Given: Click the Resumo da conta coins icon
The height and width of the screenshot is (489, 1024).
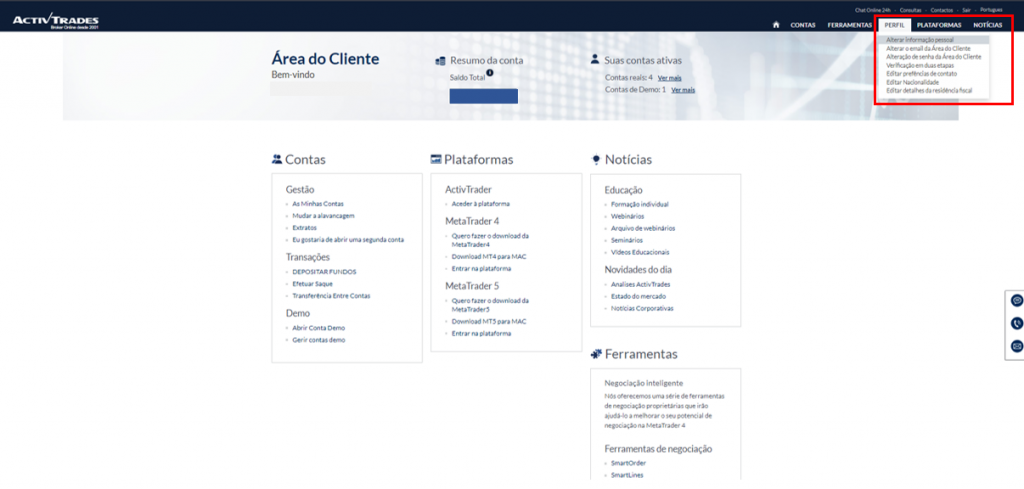Looking at the screenshot, I should [x=441, y=61].
